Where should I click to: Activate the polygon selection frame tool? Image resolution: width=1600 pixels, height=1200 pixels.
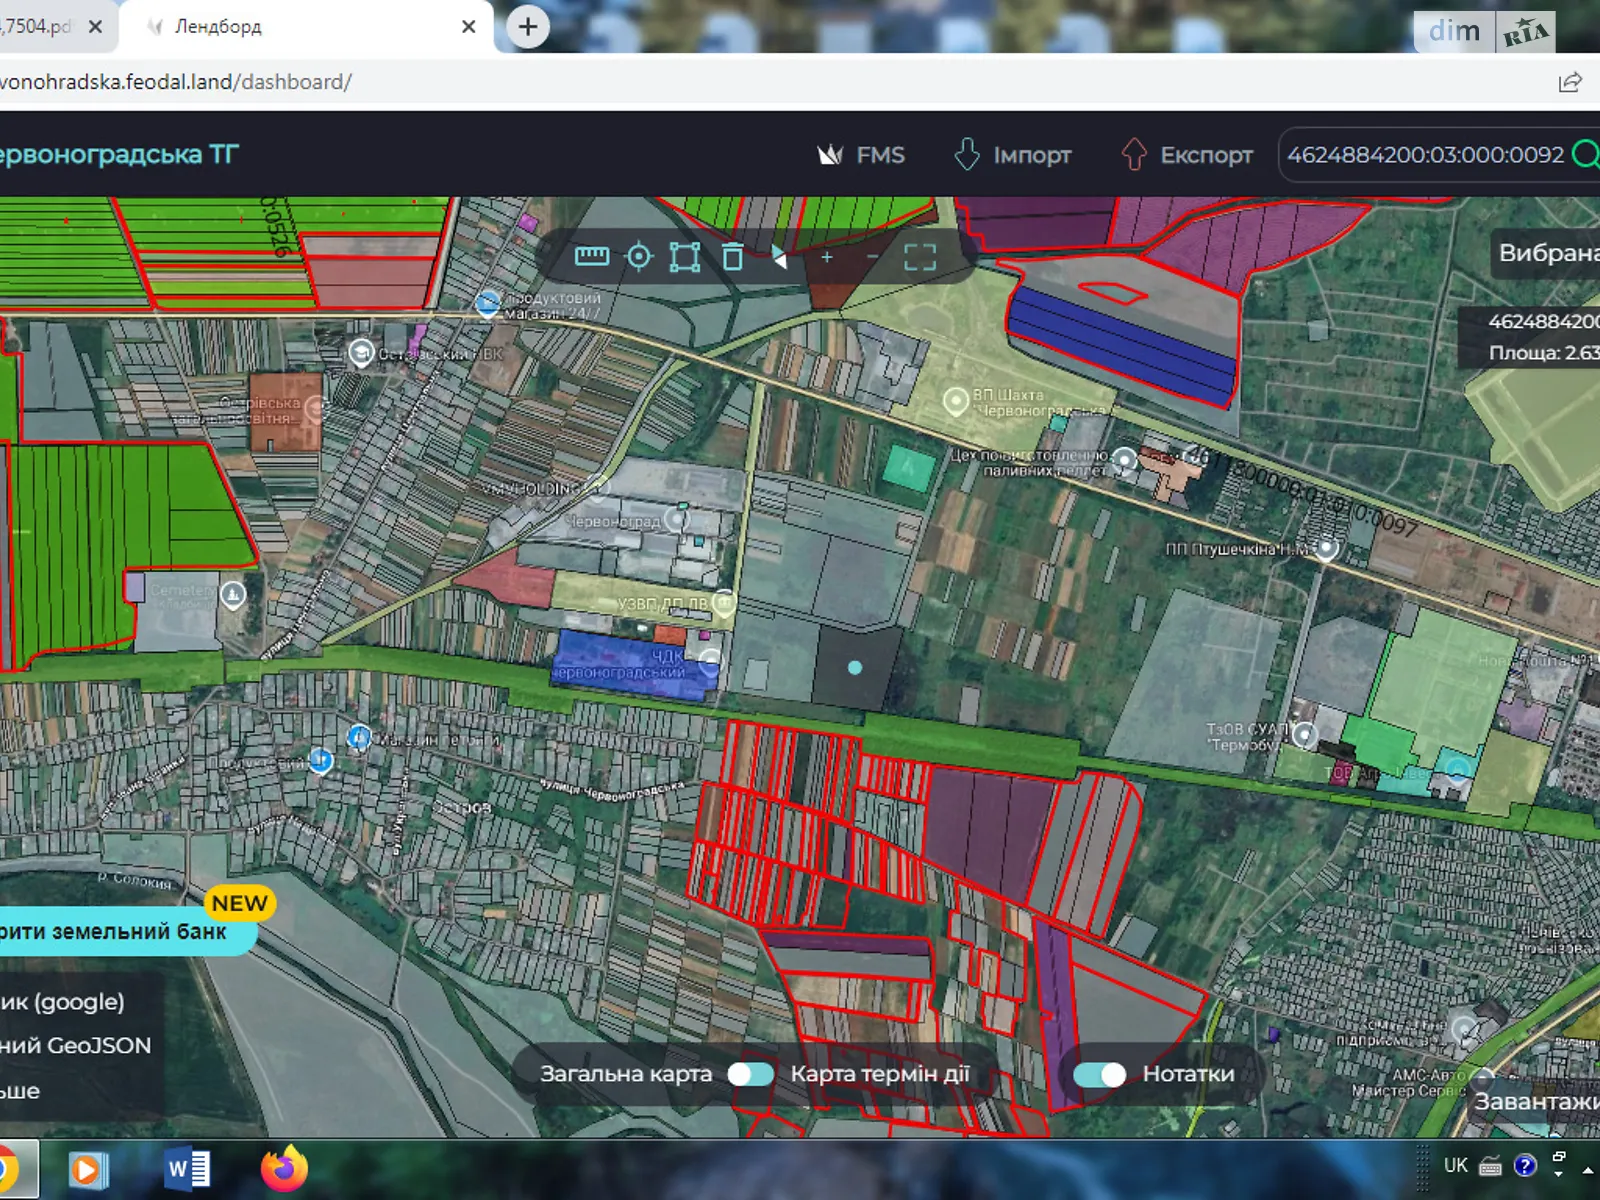click(685, 257)
